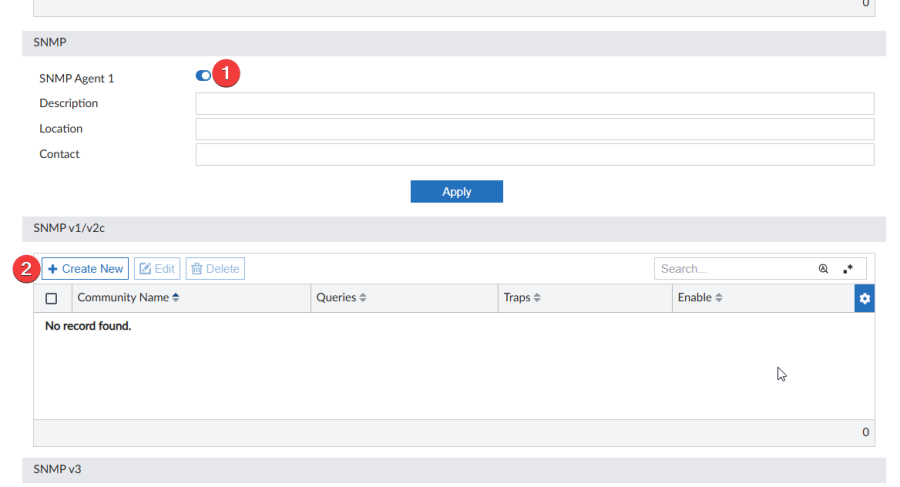
Task: Open column settings gear icon
Action: 864,298
